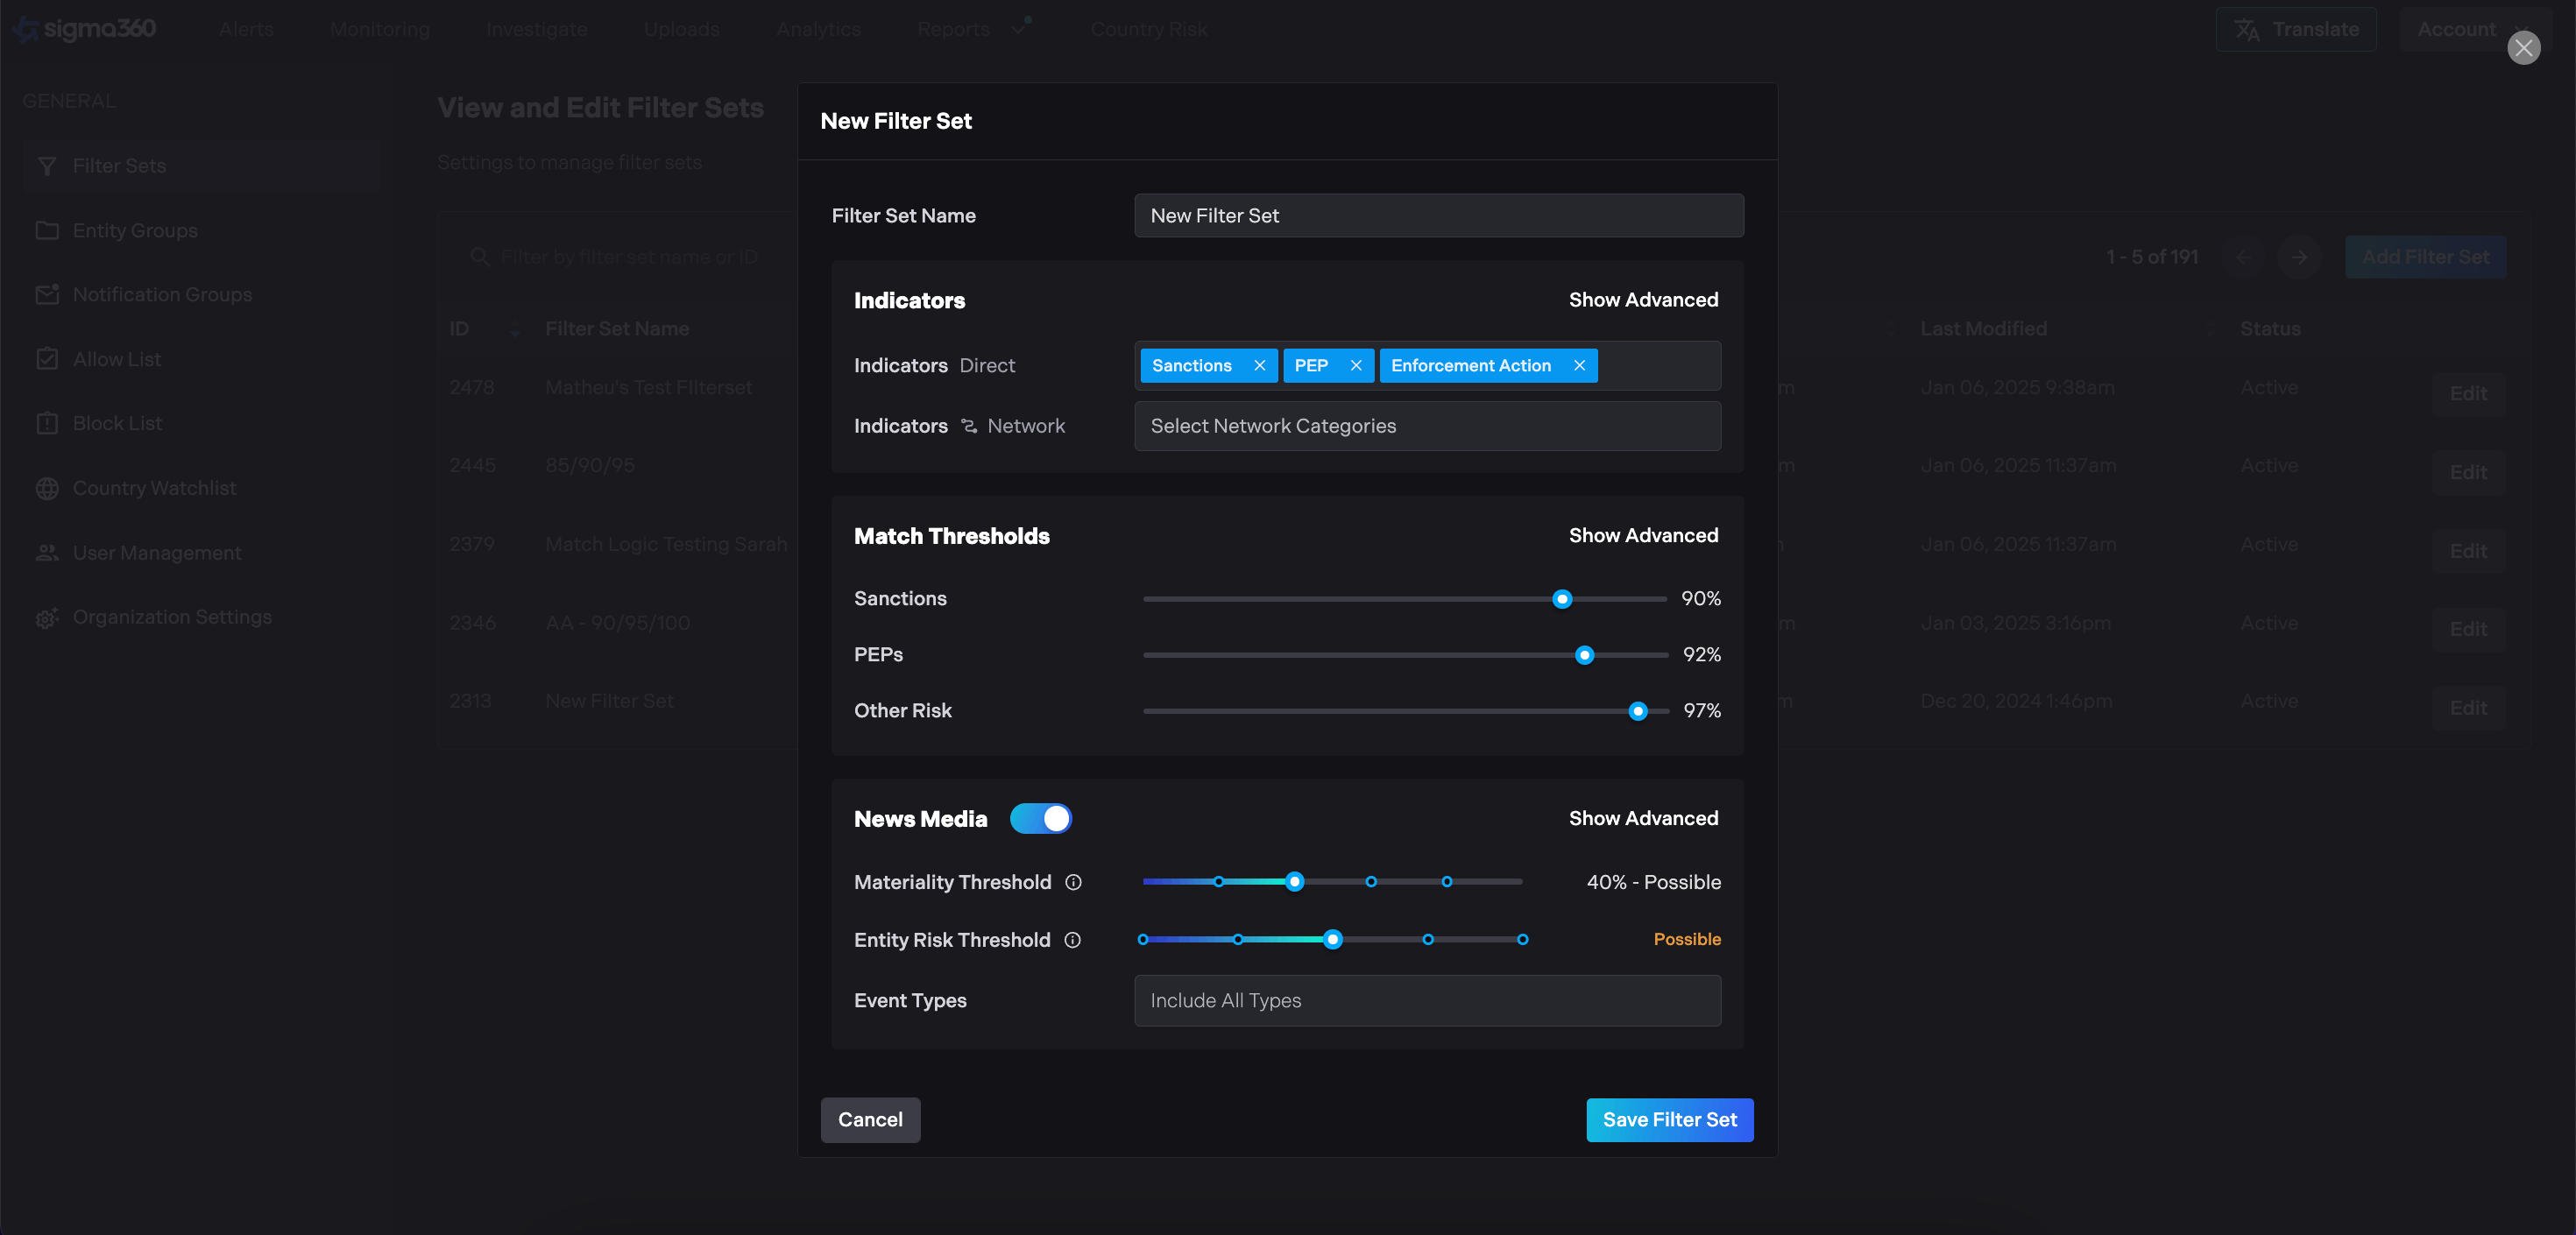Image resolution: width=2576 pixels, height=1235 pixels.
Task: Show Advanced options for Match Thresholds
Action: point(1642,535)
